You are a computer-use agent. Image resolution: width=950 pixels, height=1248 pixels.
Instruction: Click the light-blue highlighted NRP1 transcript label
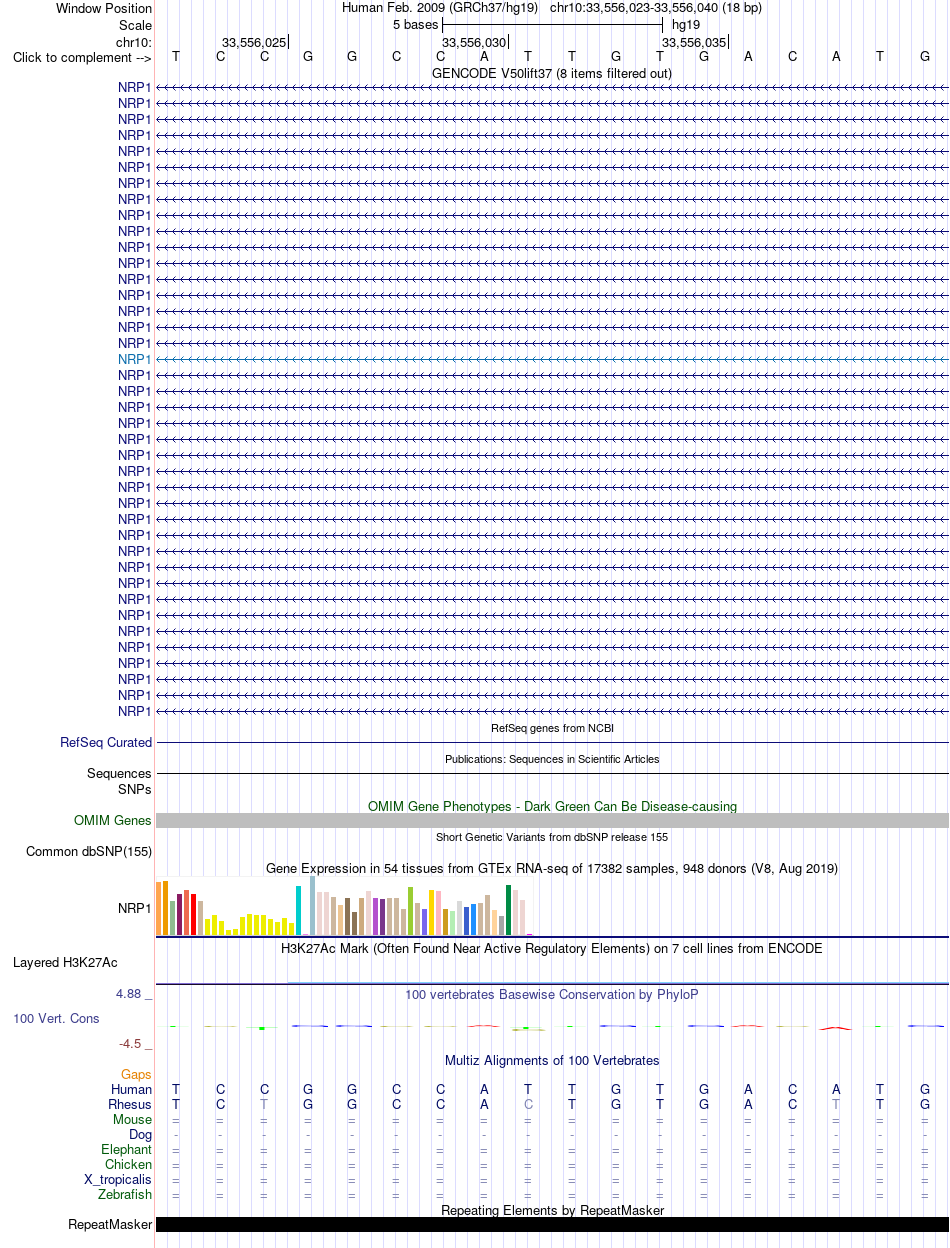[135, 359]
